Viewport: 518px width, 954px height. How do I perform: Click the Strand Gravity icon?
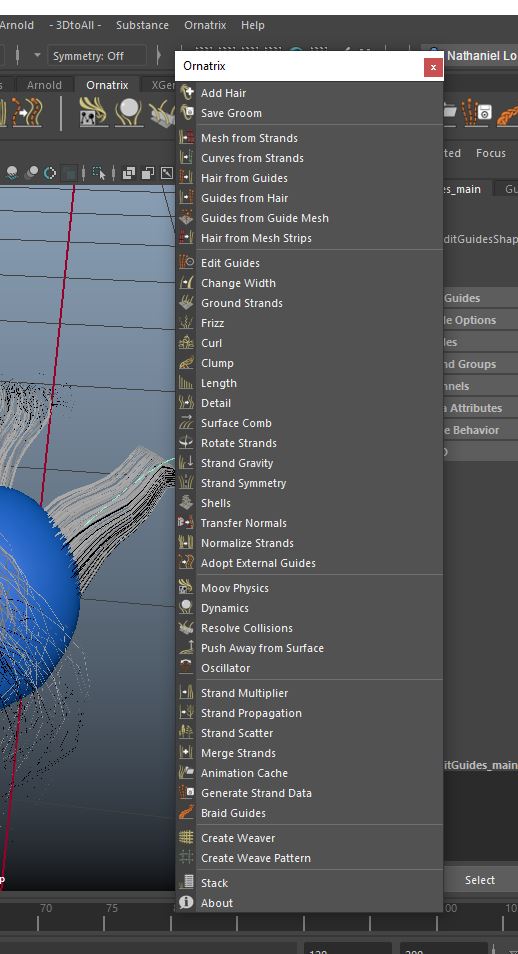[186, 462]
